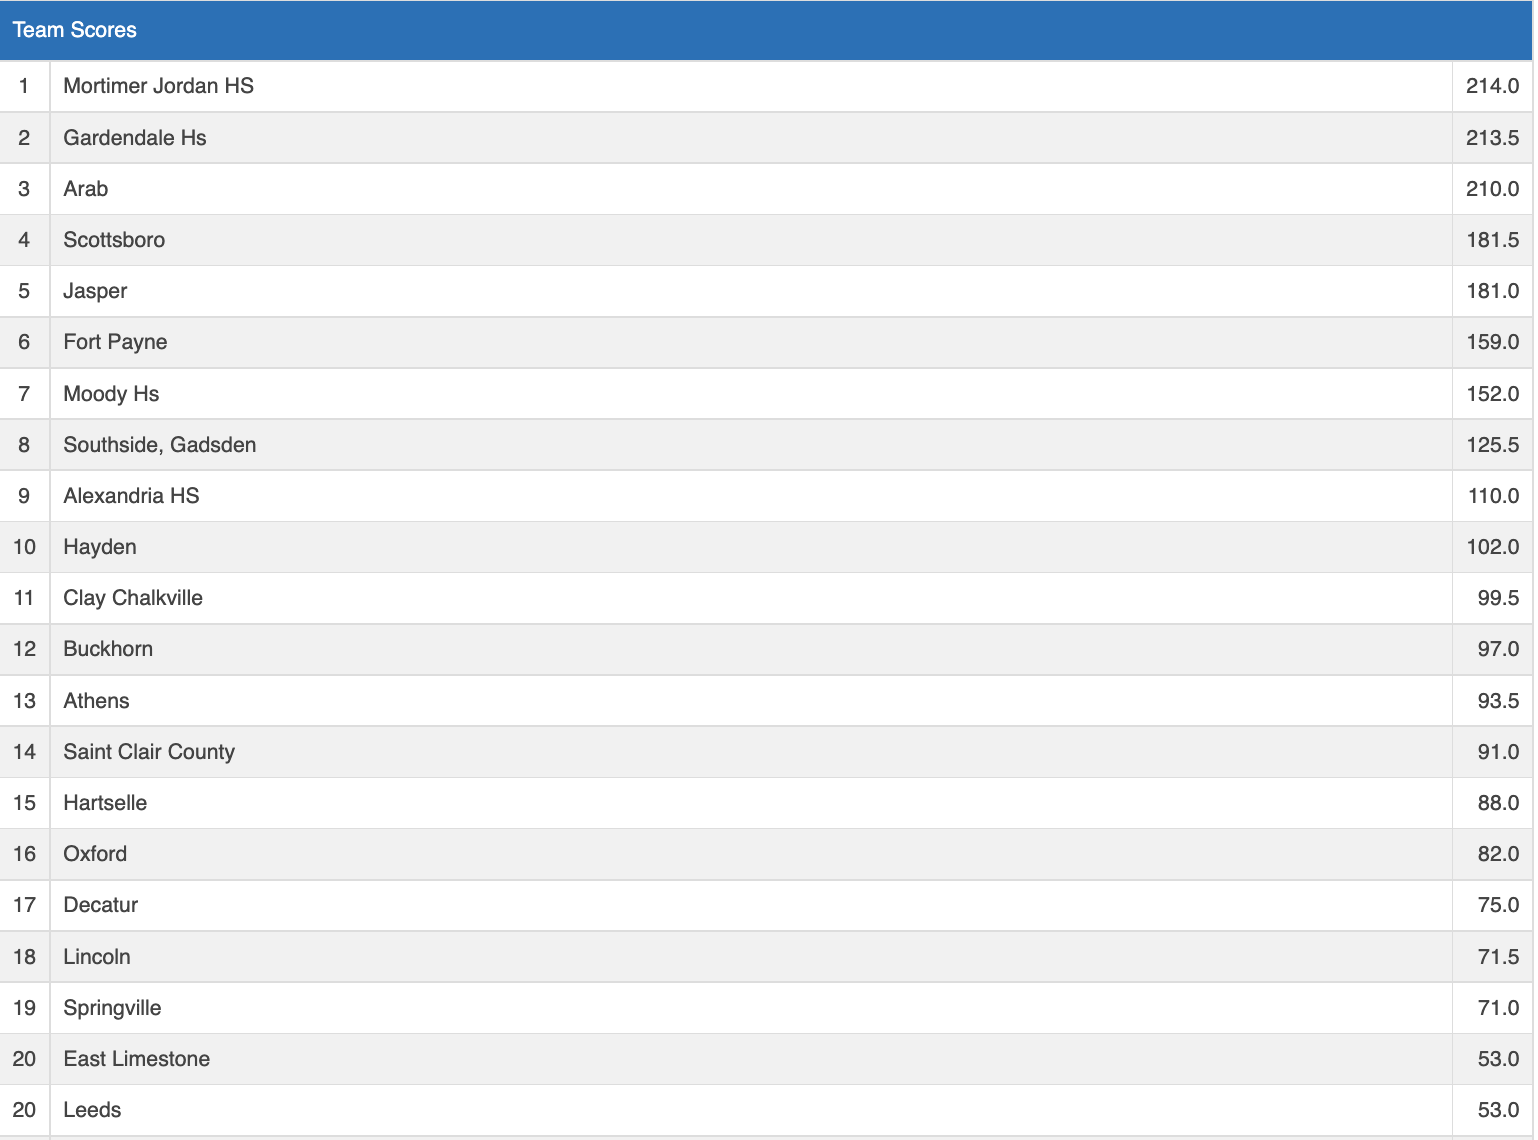Select the 125.5 score for Southside, Gadsden
This screenshot has height=1140, width=1538.
click(1492, 445)
